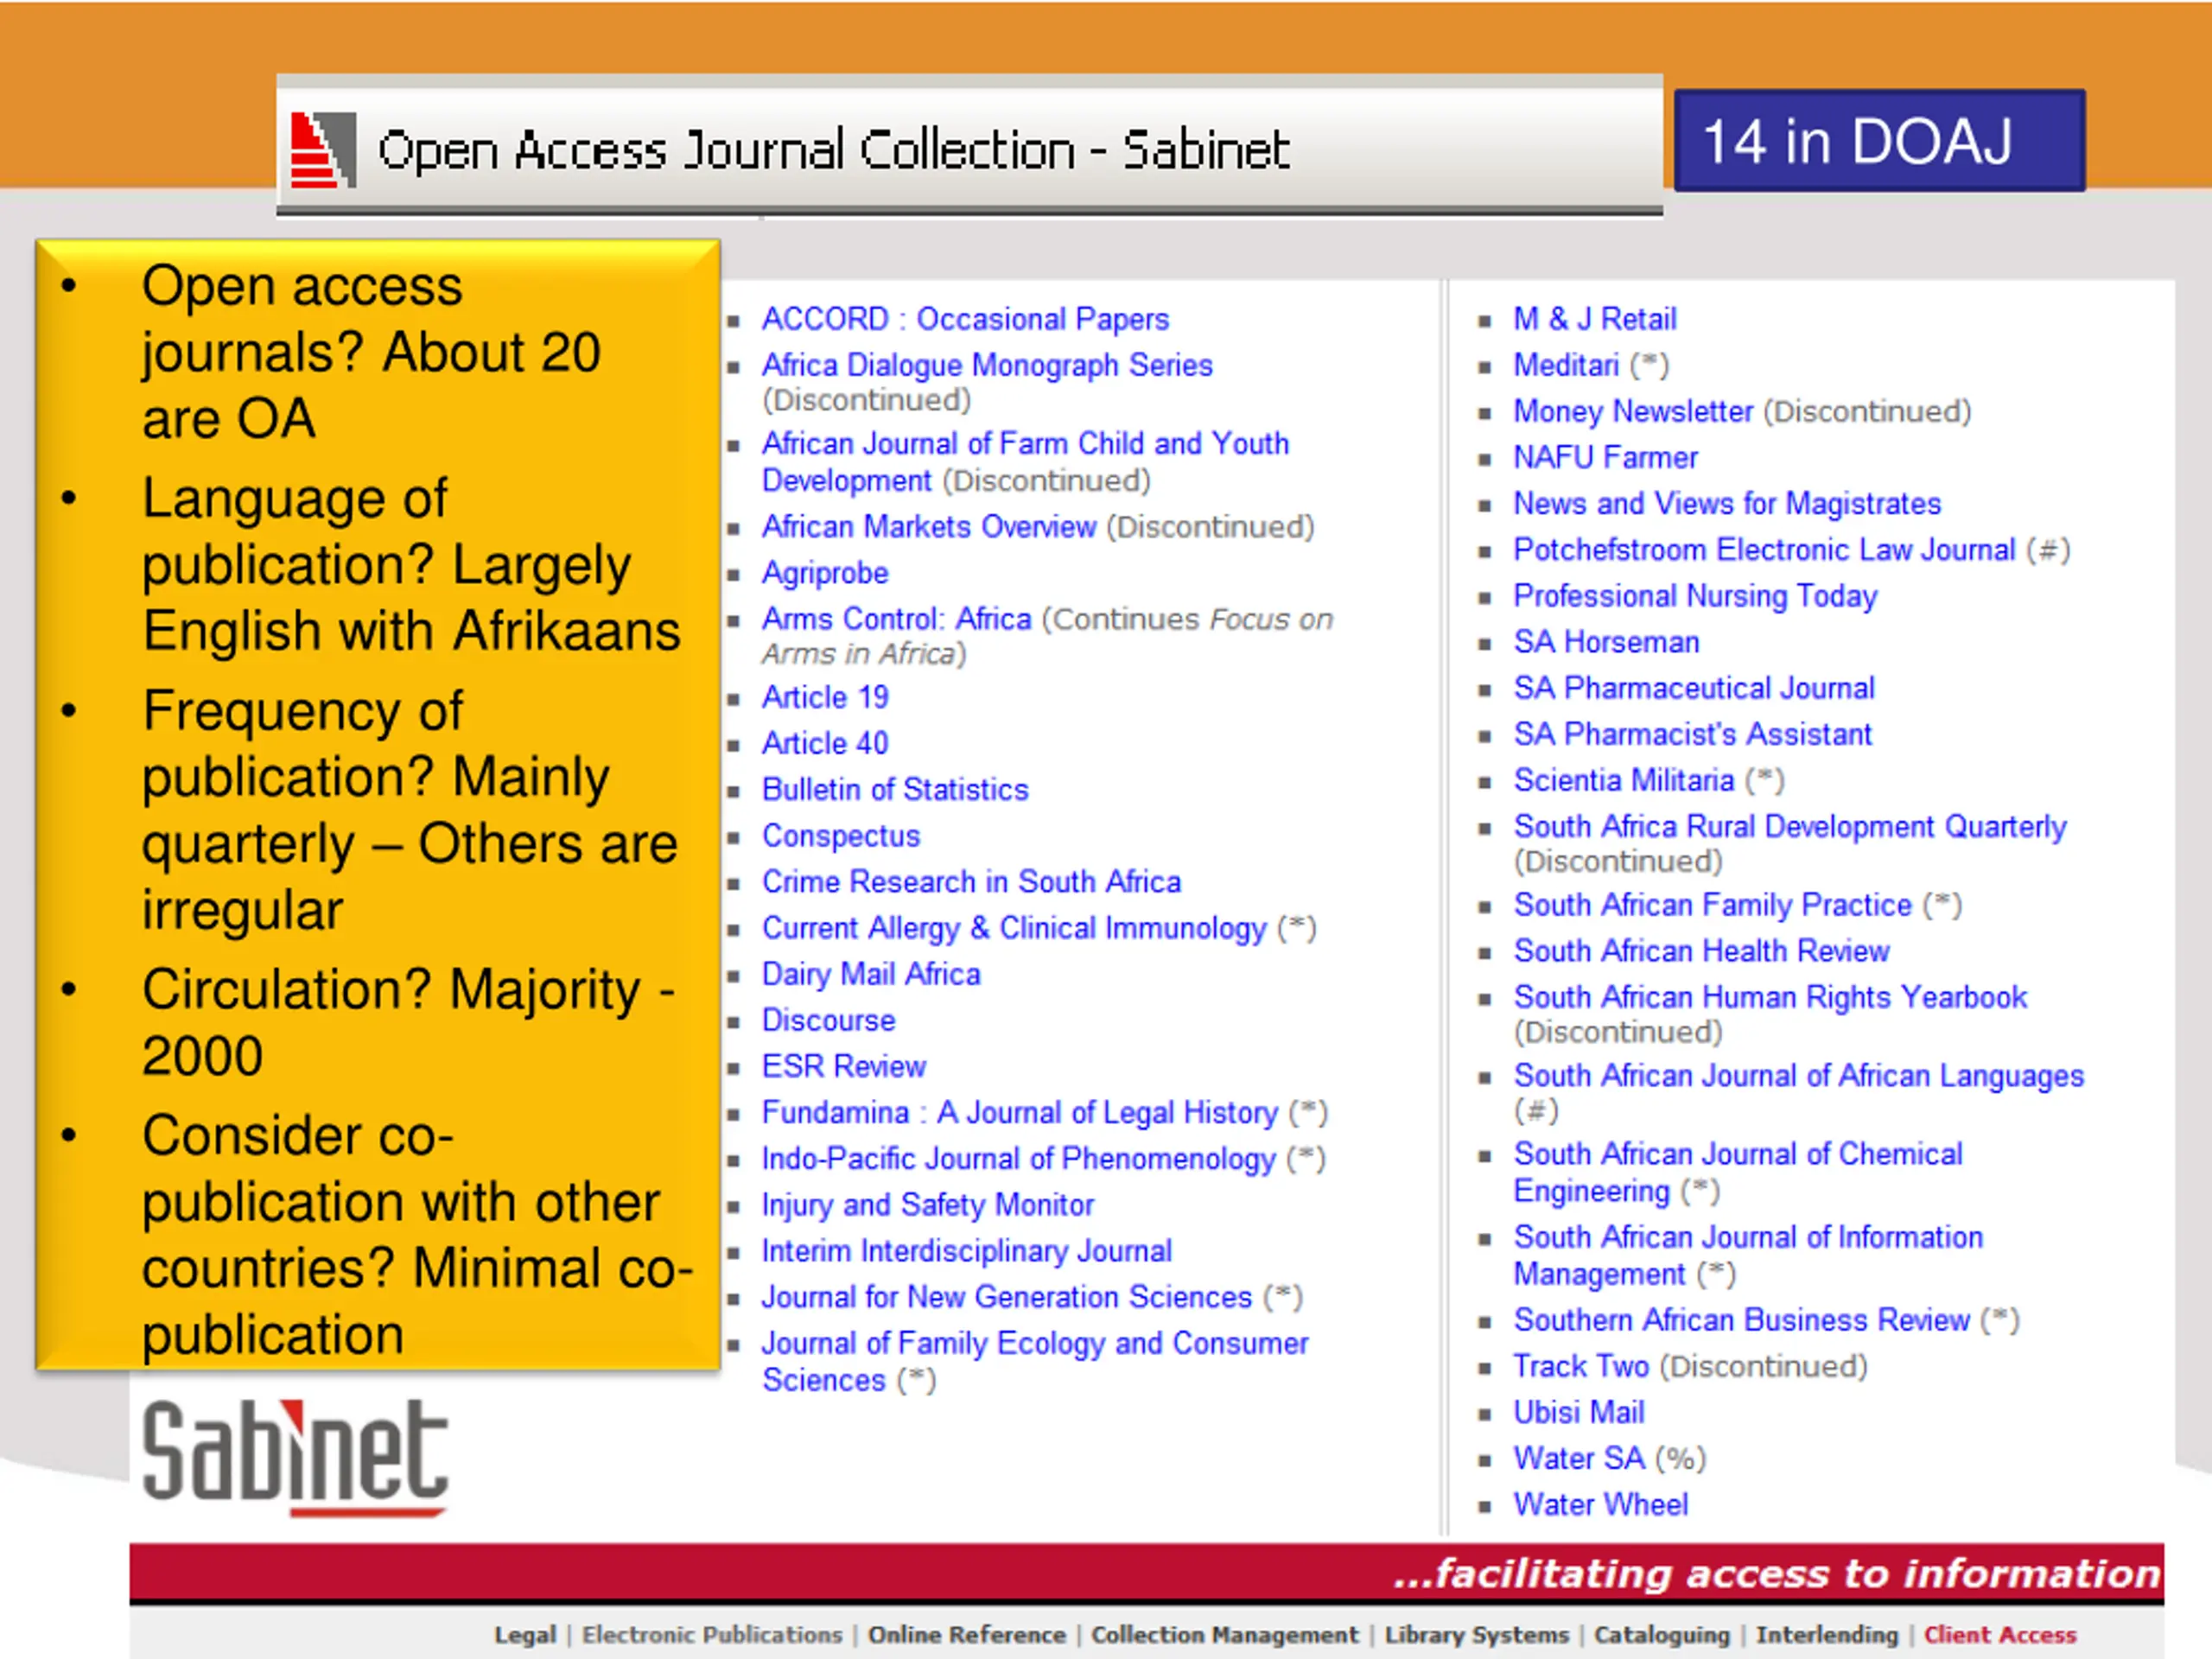The image size is (2212, 1659).
Task: Go to Collection Management footer menu
Action: click(1225, 1635)
